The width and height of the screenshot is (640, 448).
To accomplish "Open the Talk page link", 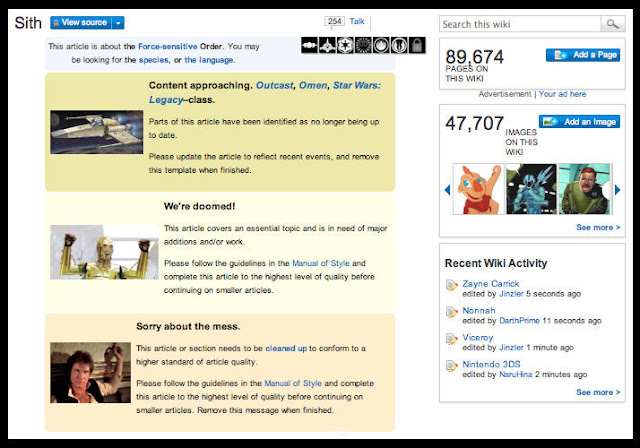I will coord(357,21).
